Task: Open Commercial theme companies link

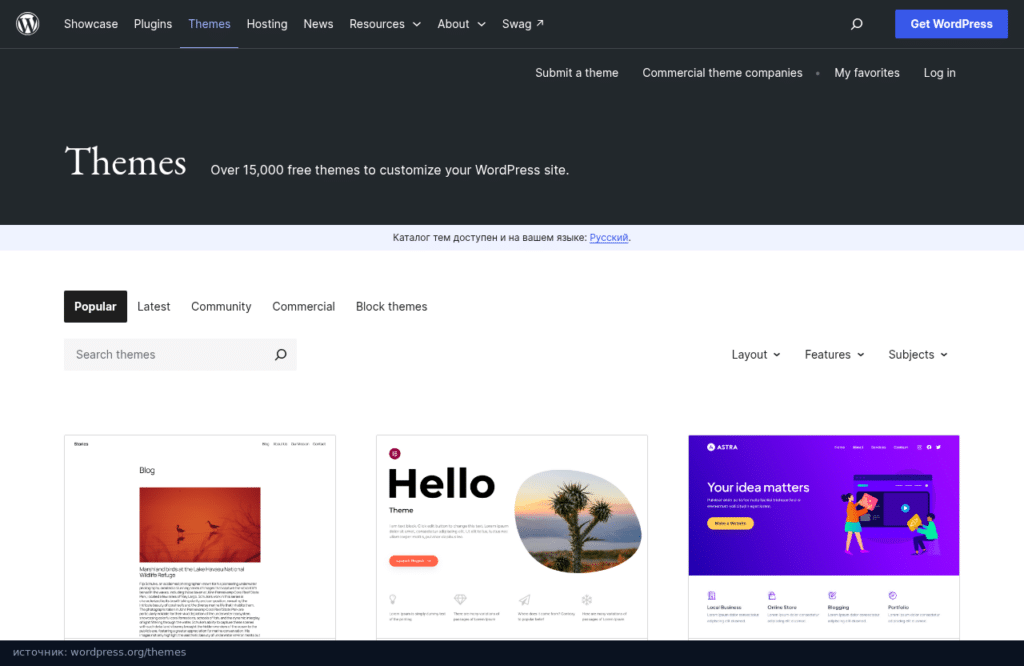Action: tap(722, 72)
